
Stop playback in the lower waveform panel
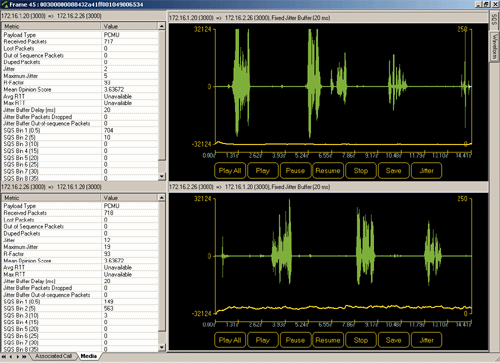click(x=361, y=340)
